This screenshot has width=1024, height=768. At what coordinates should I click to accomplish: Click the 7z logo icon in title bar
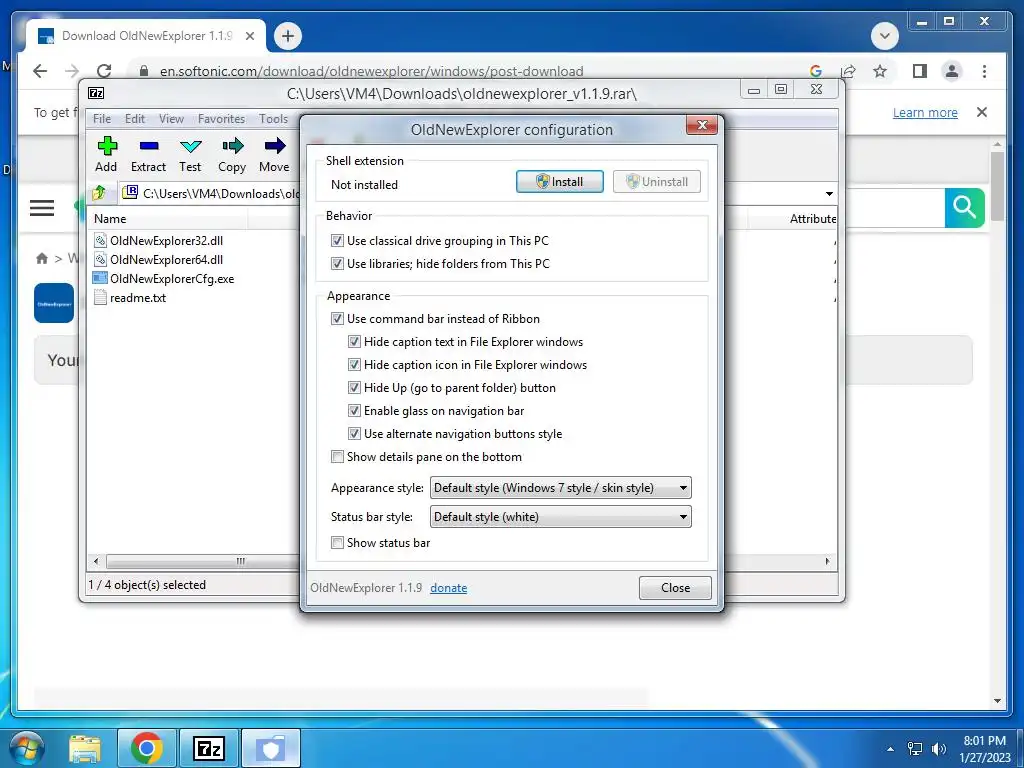[x=96, y=93]
